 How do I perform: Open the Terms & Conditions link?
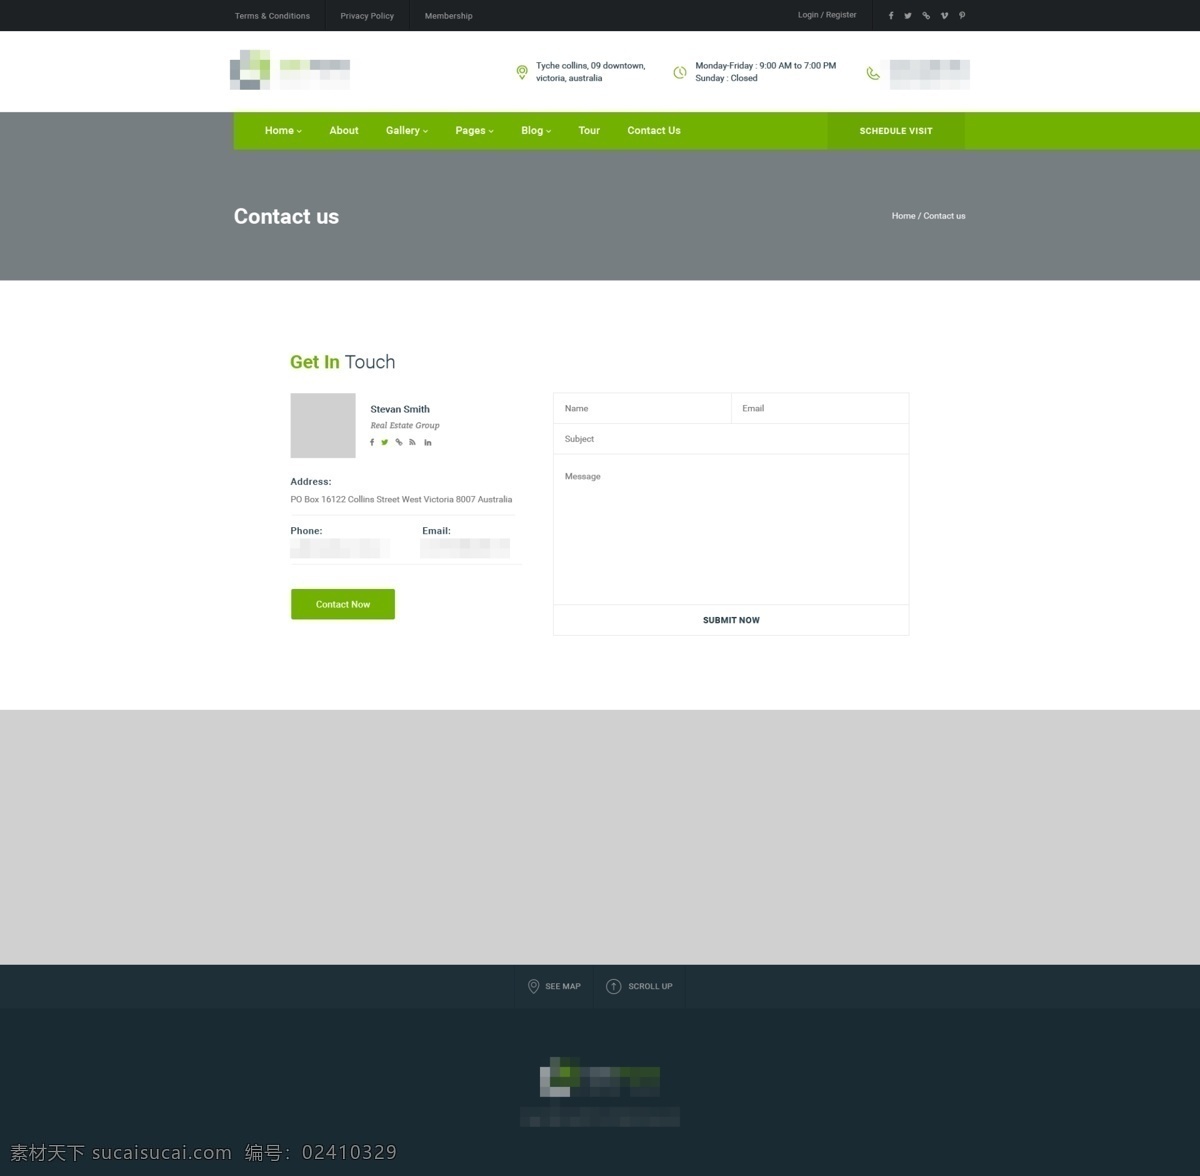click(x=272, y=16)
